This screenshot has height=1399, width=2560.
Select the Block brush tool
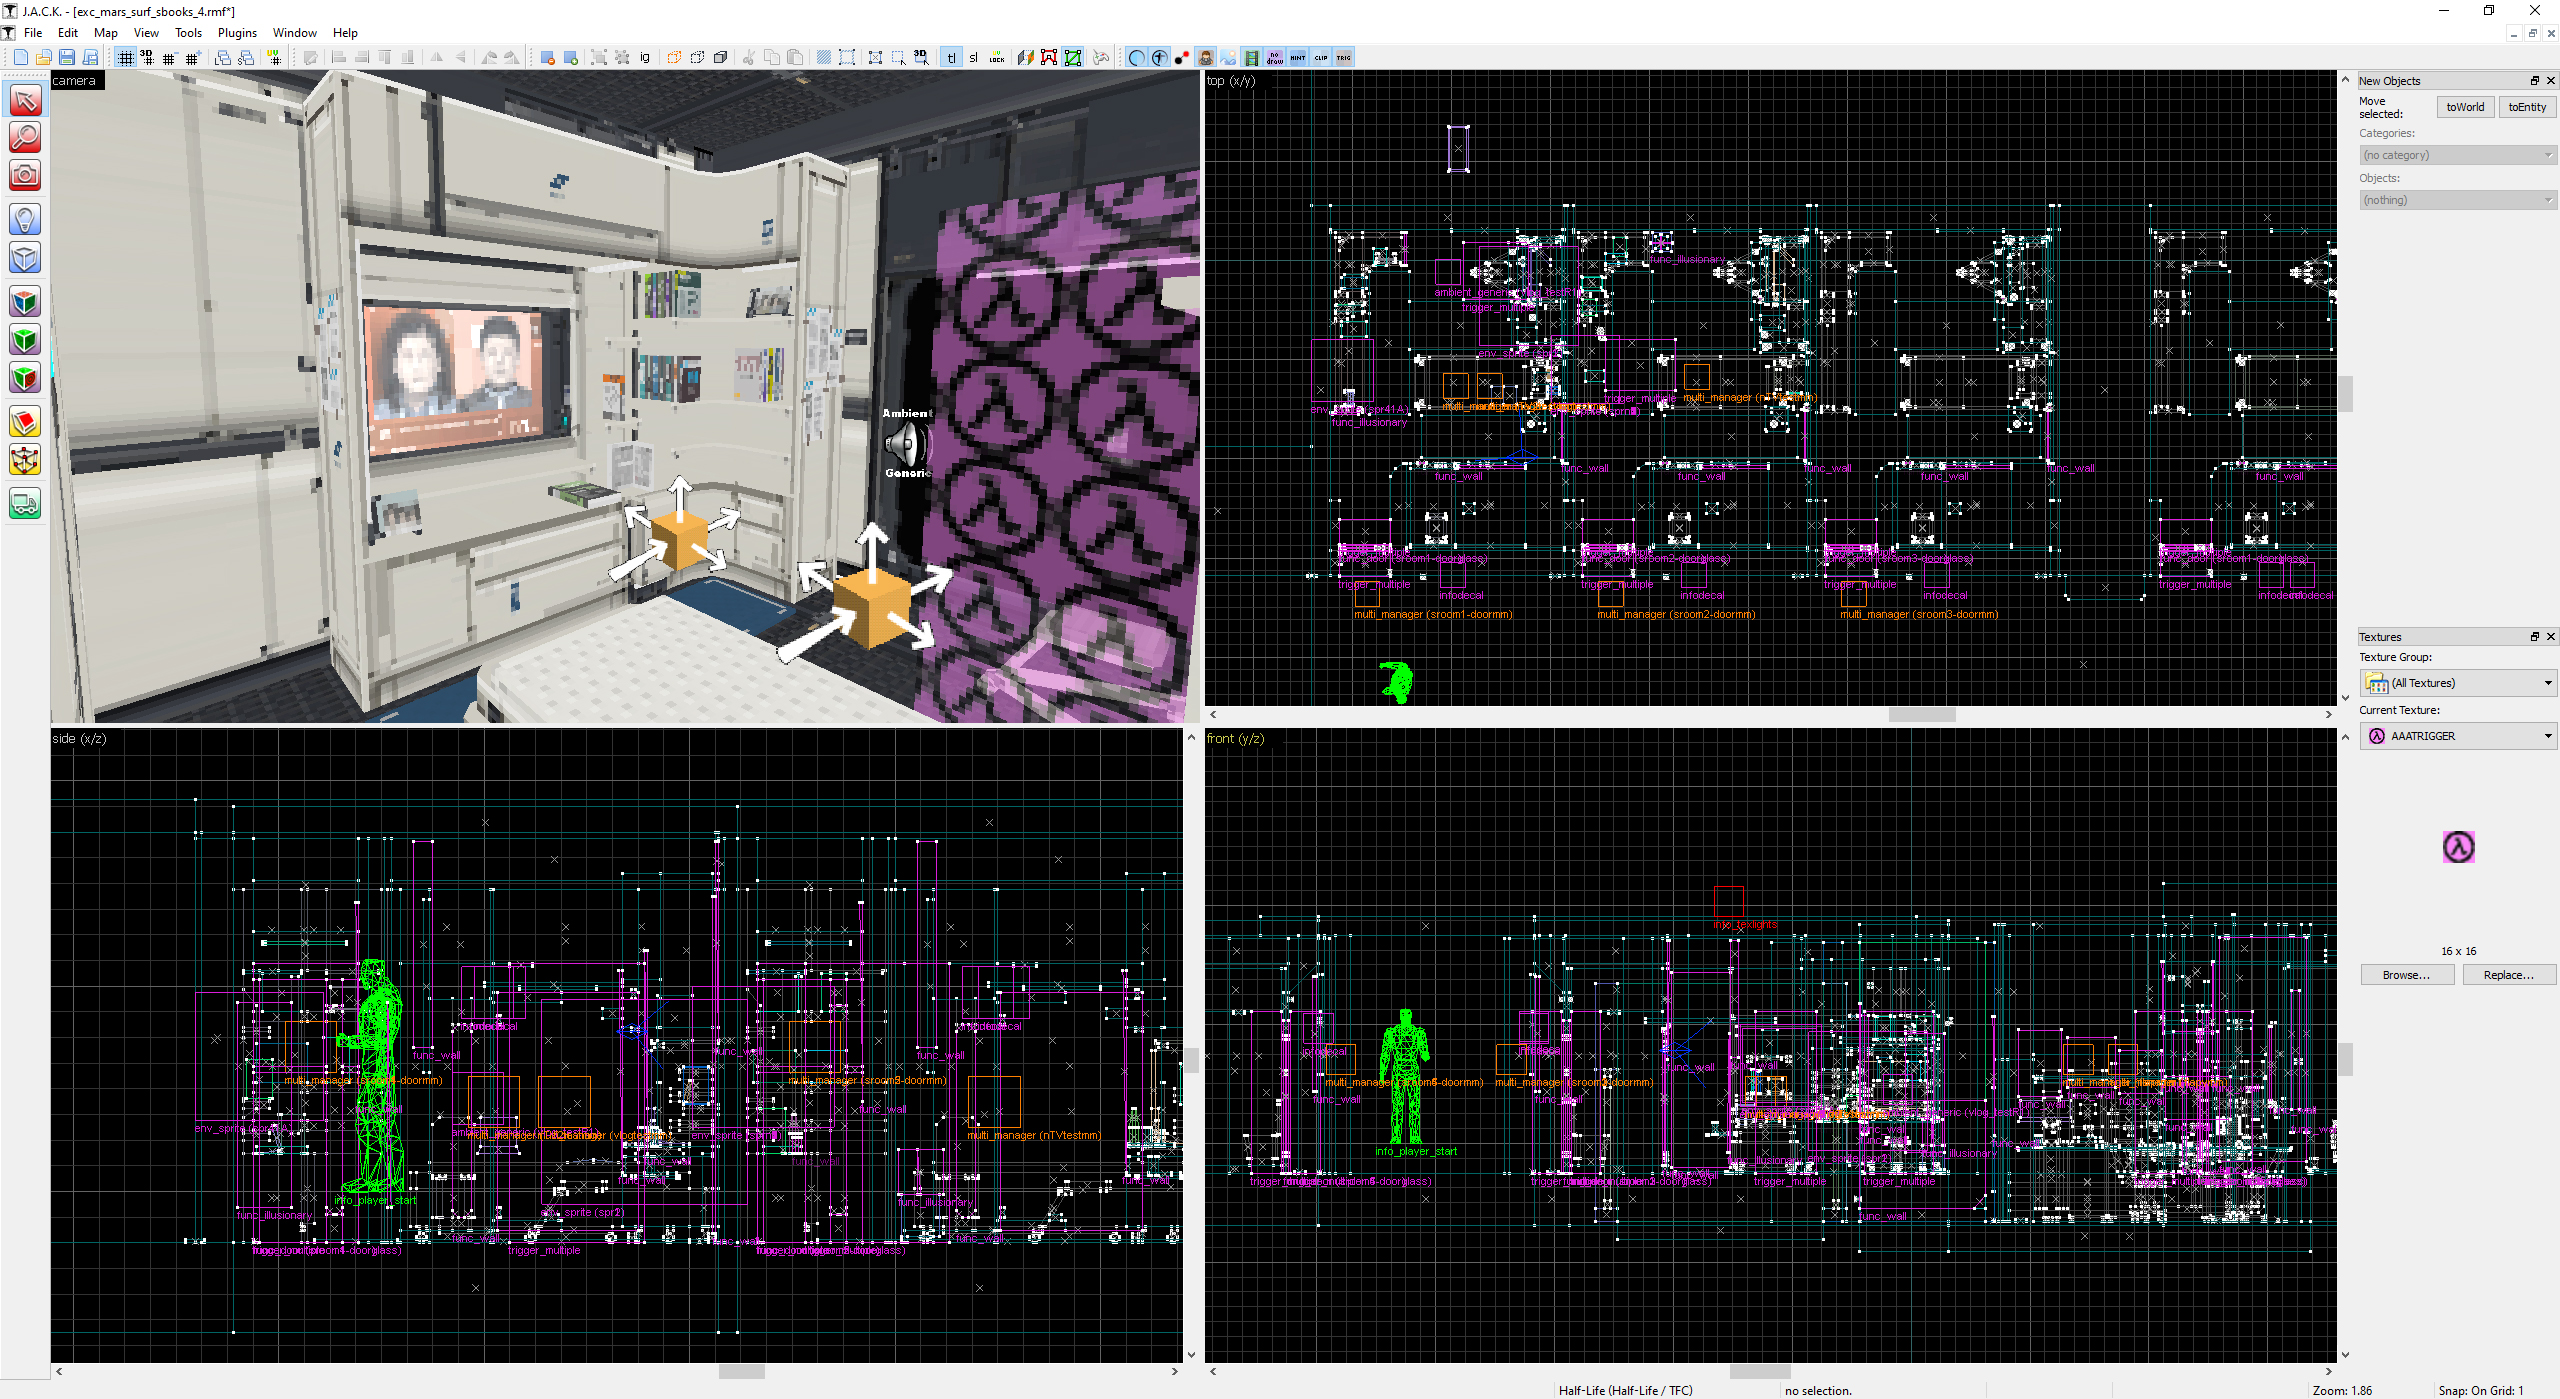(25, 258)
